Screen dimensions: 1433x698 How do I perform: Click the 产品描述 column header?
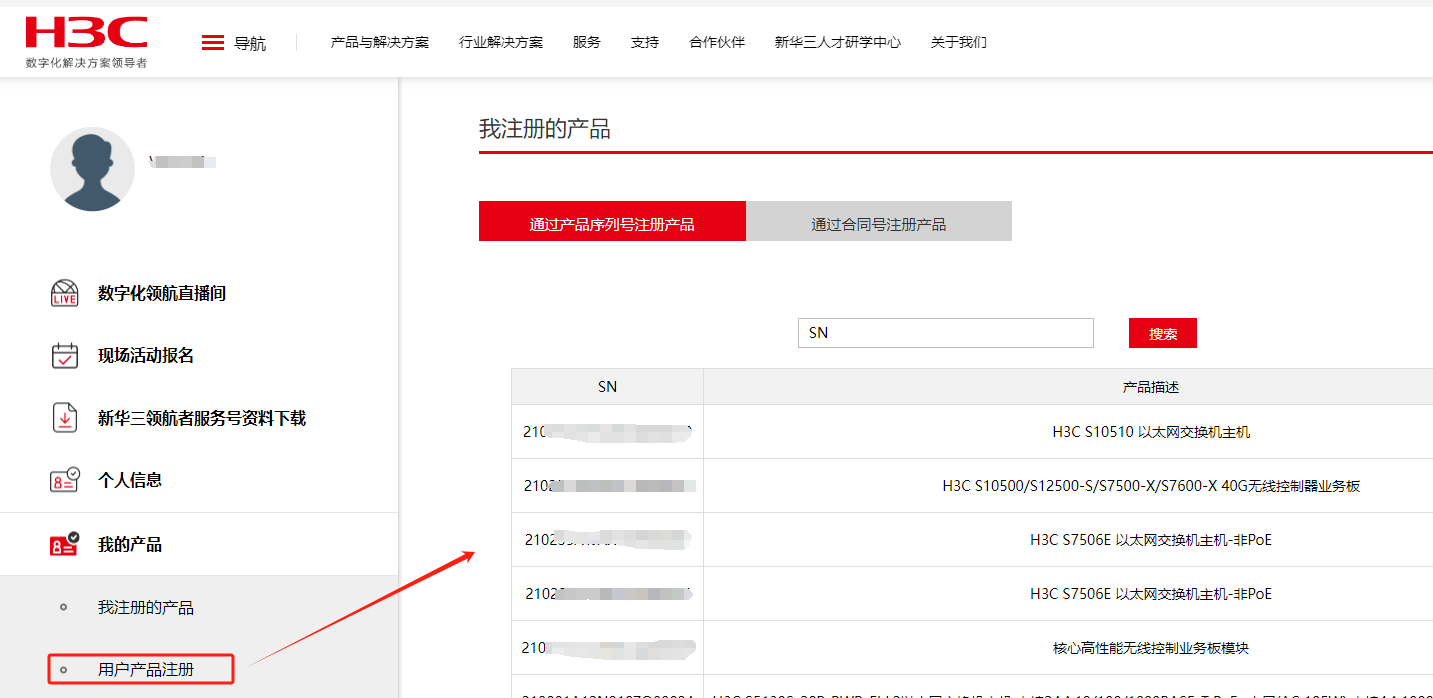click(1151, 386)
